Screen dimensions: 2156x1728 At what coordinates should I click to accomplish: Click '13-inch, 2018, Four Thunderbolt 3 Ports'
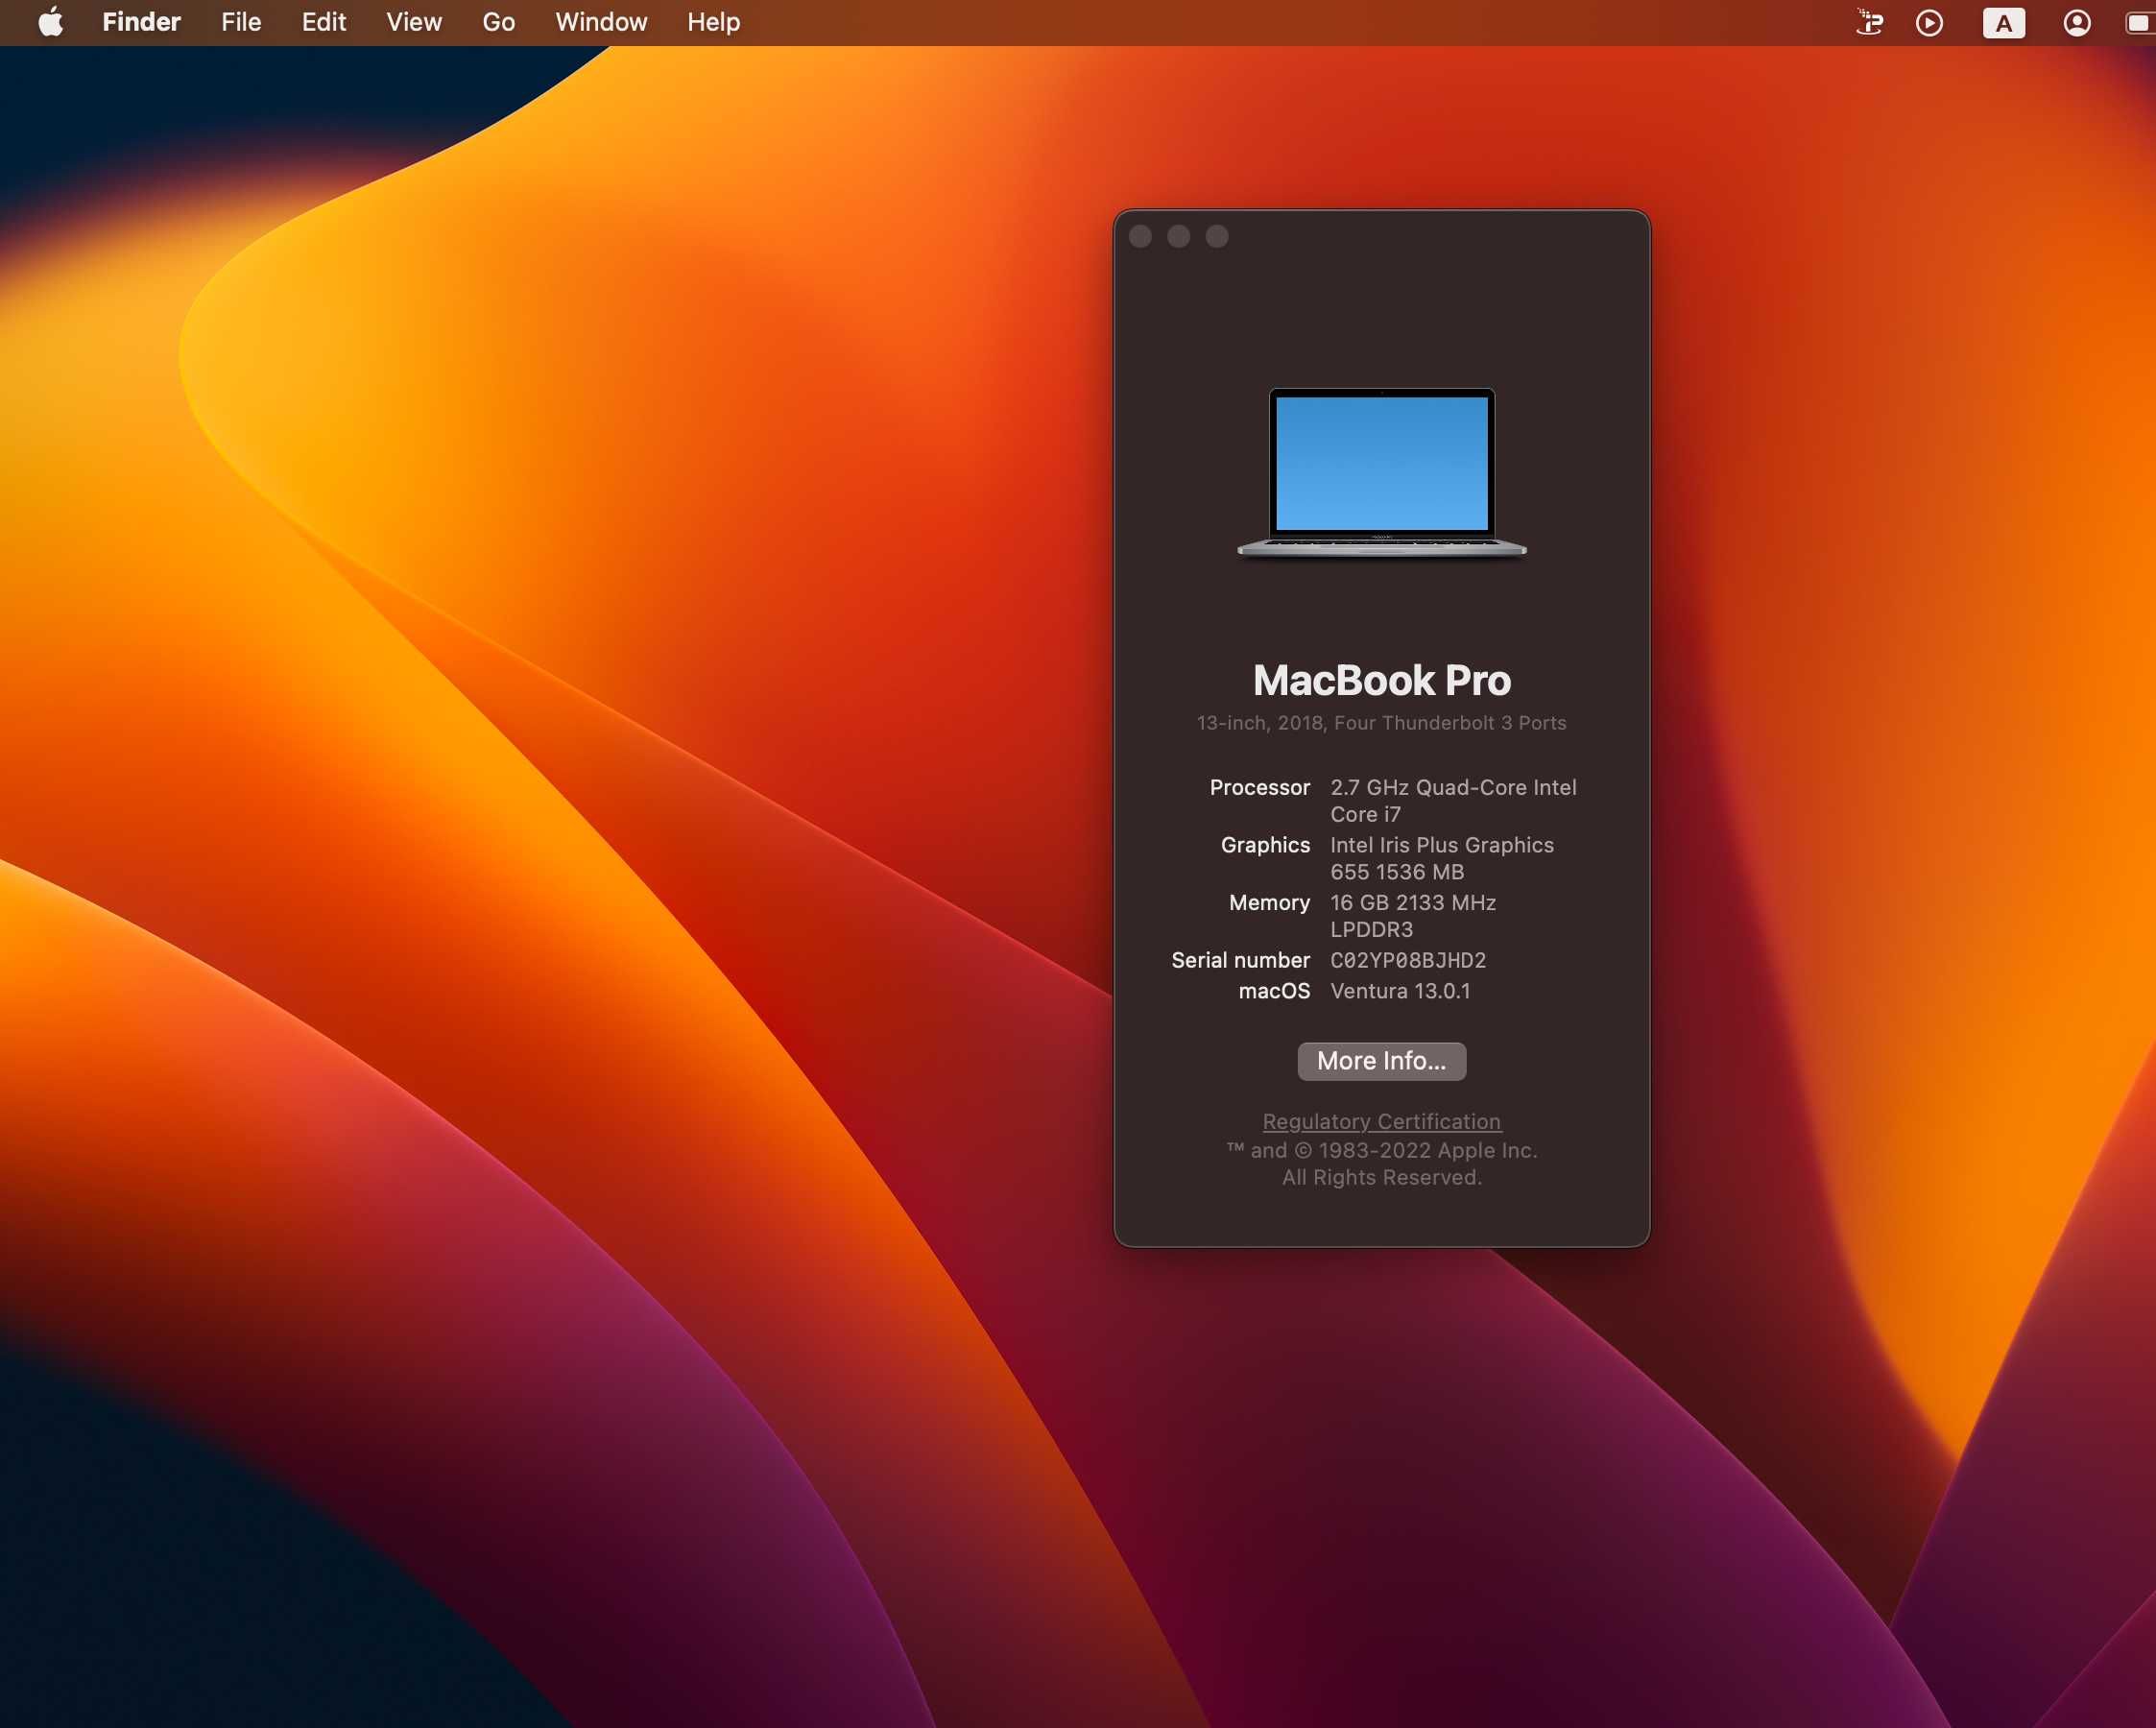click(x=1381, y=723)
